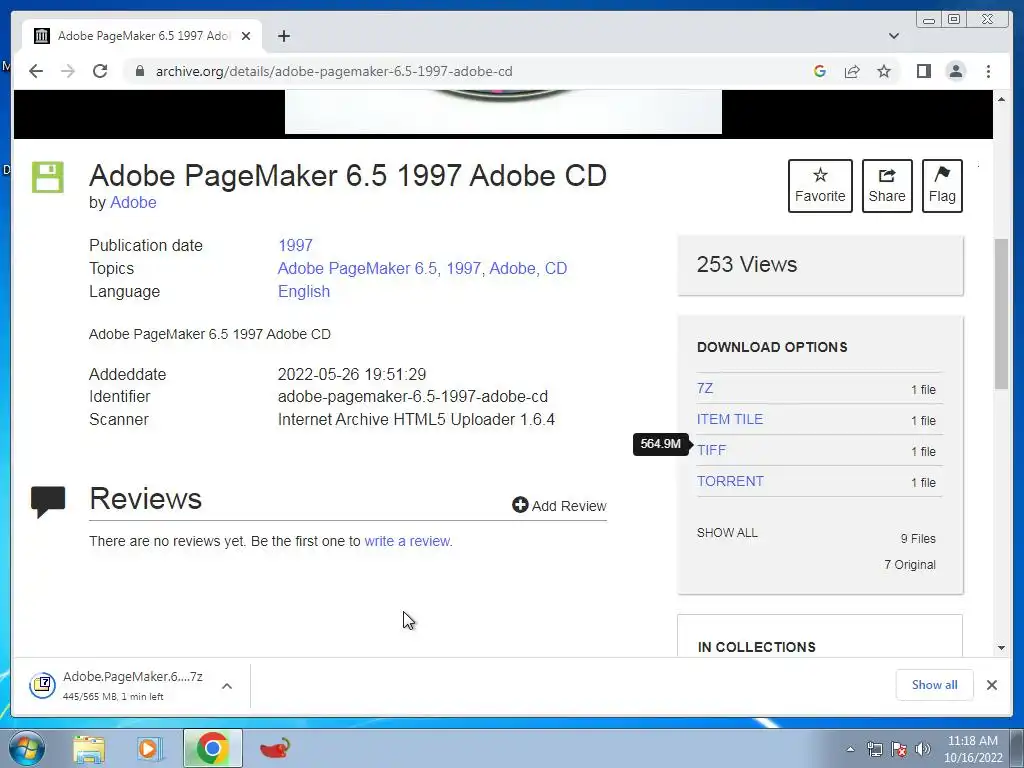The image size is (1024, 768).
Task: Open a new browser tab
Action: click(283, 36)
